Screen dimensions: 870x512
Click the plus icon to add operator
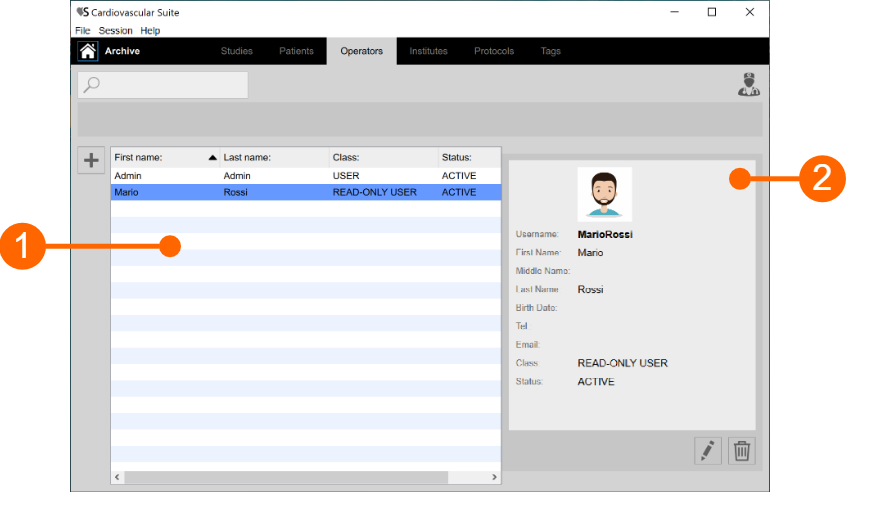pyautogui.click(x=91, y=160)
